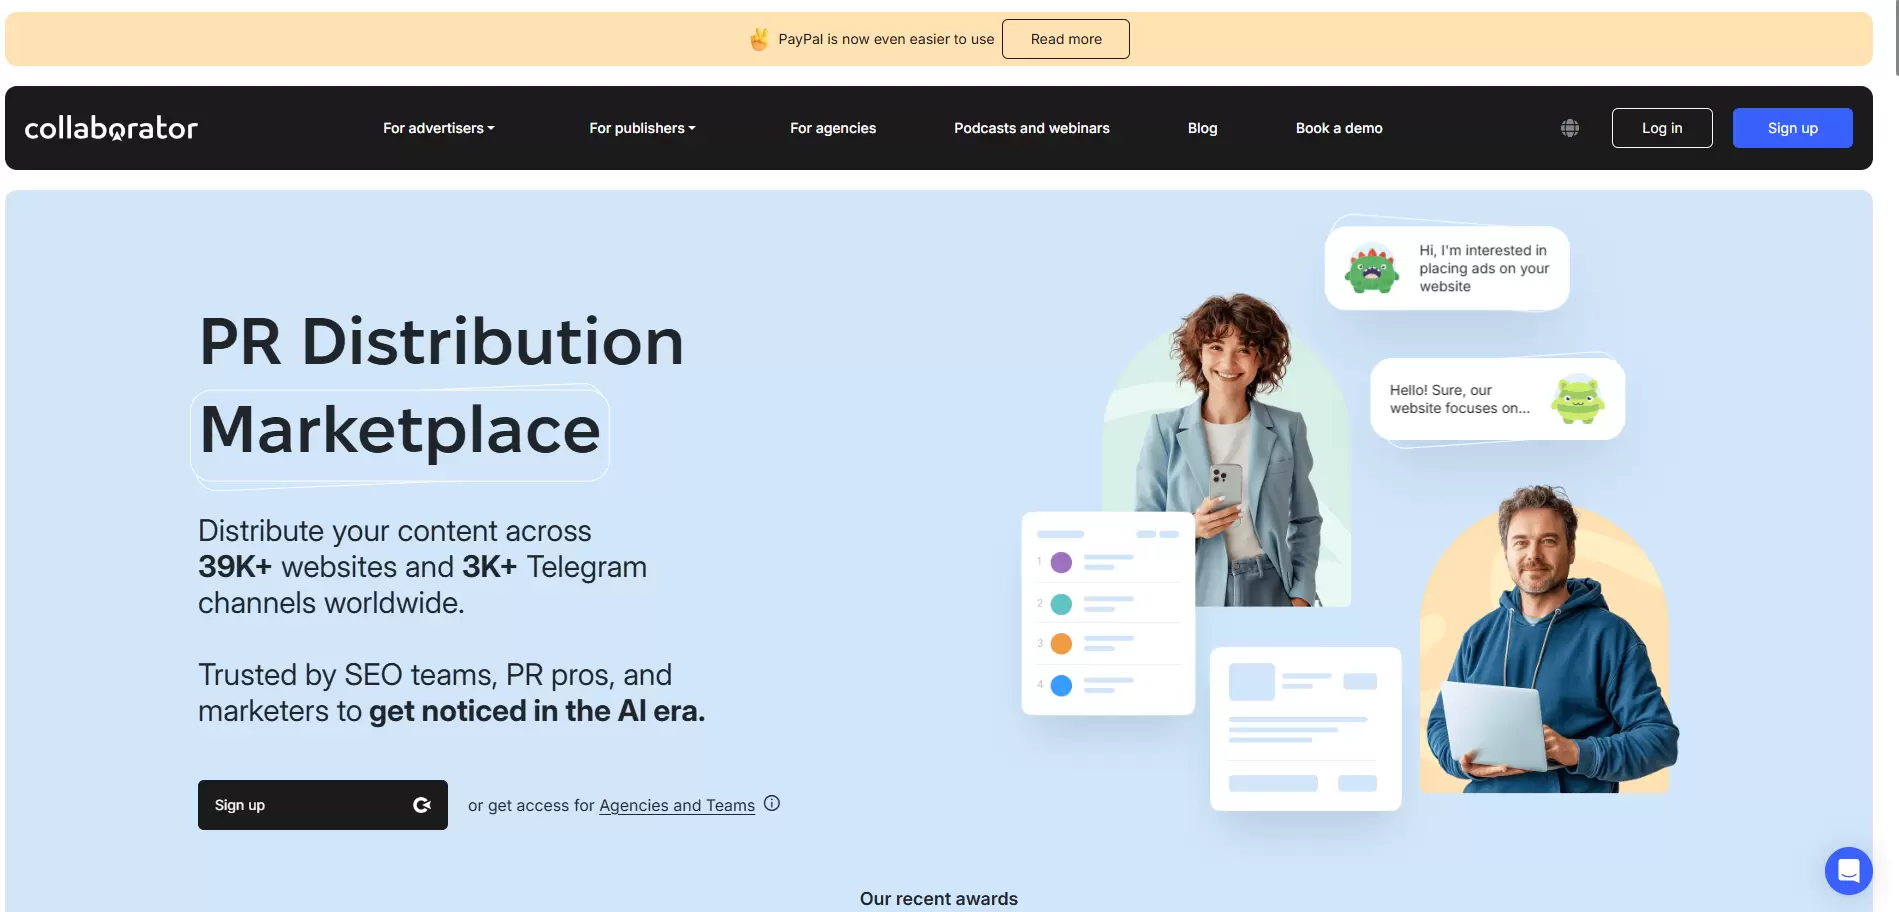Expand the For advertisers dropdown
Image resolution: width=1899 pixels, height=912 pixels.
tap(438, 128)
